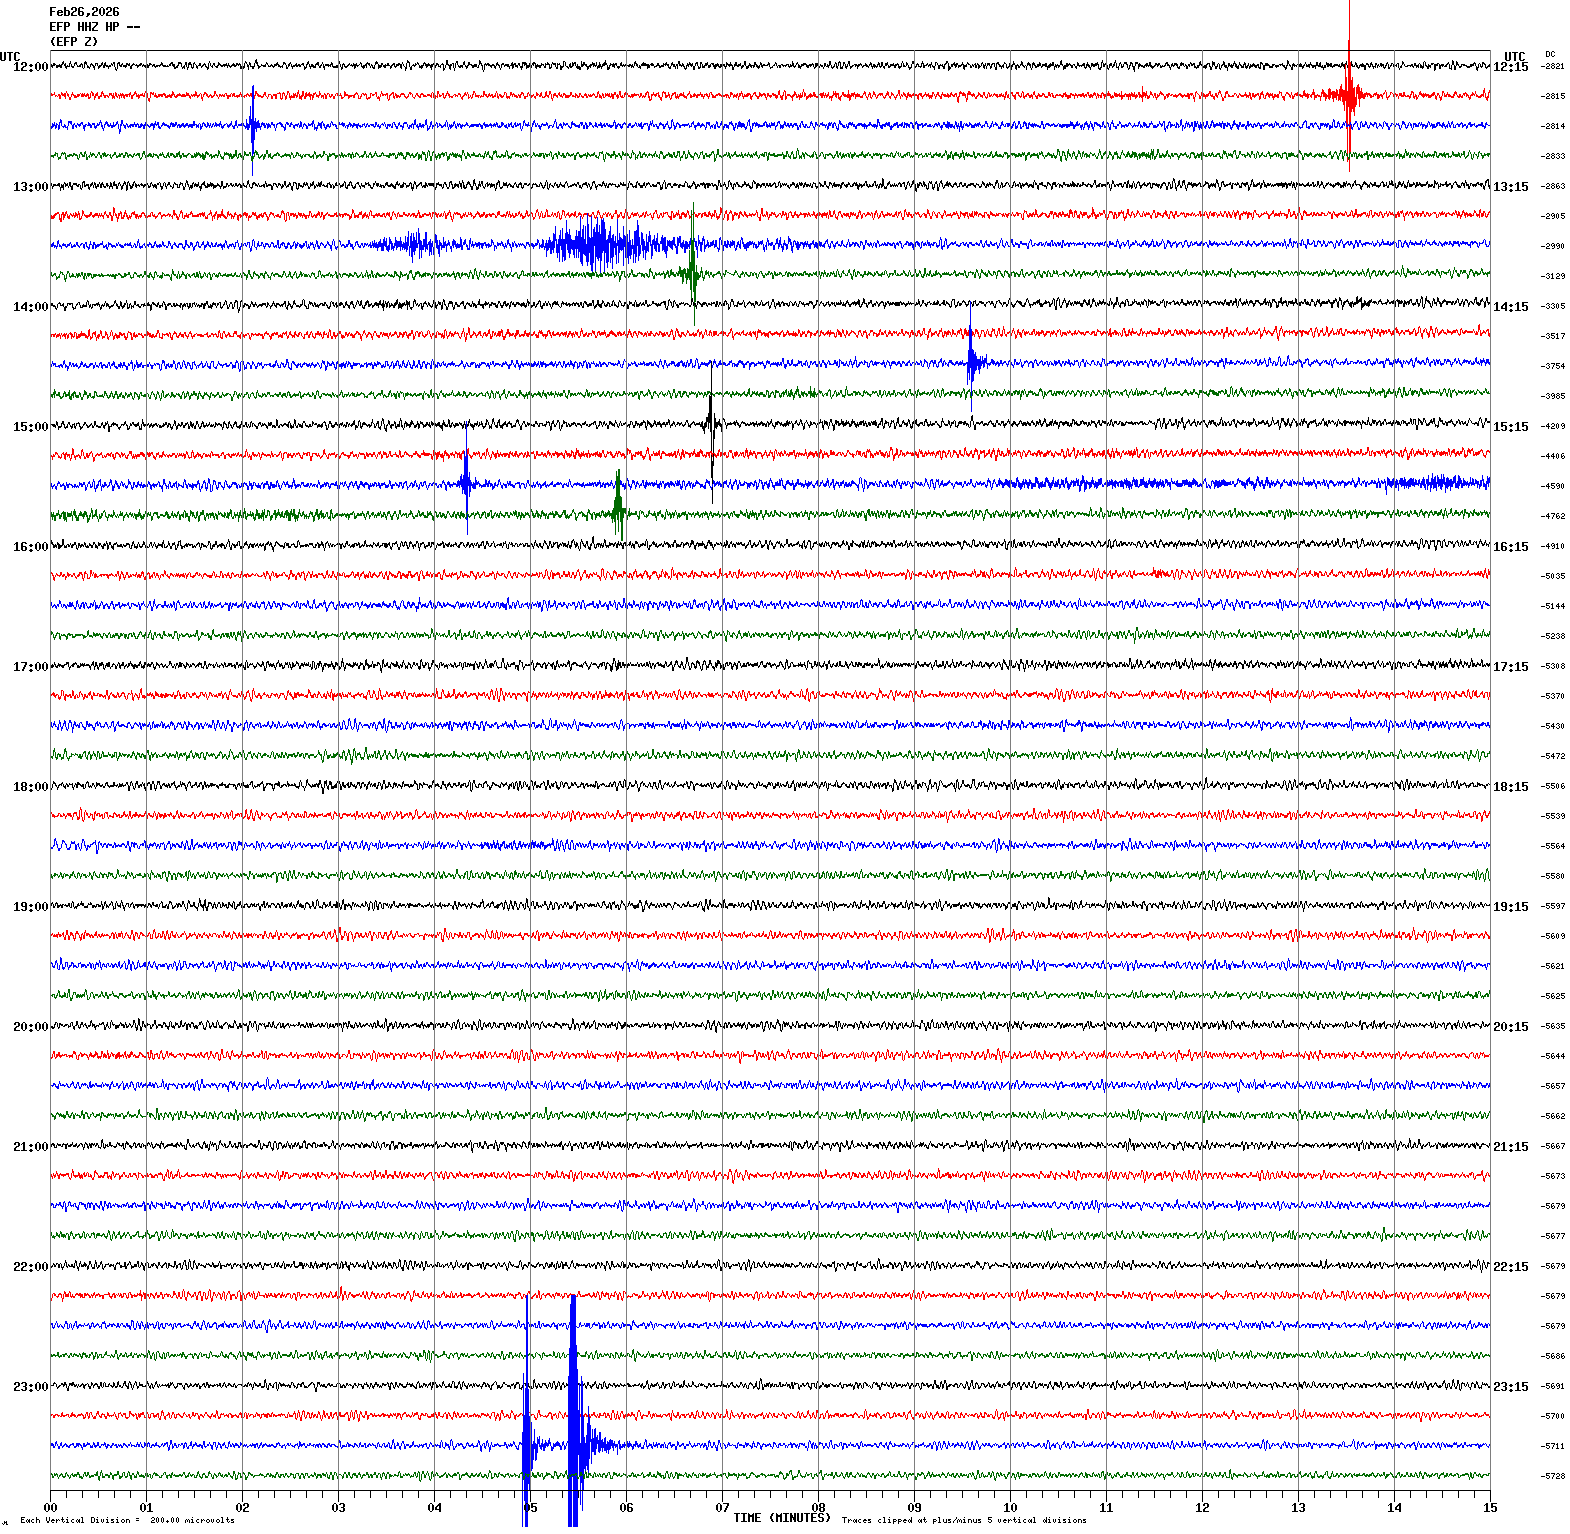The width and height of the screenshot is (1570, 1534).
Task: Click the TIME (MINUTES) axis title
Action: (x=781, y=1518)
